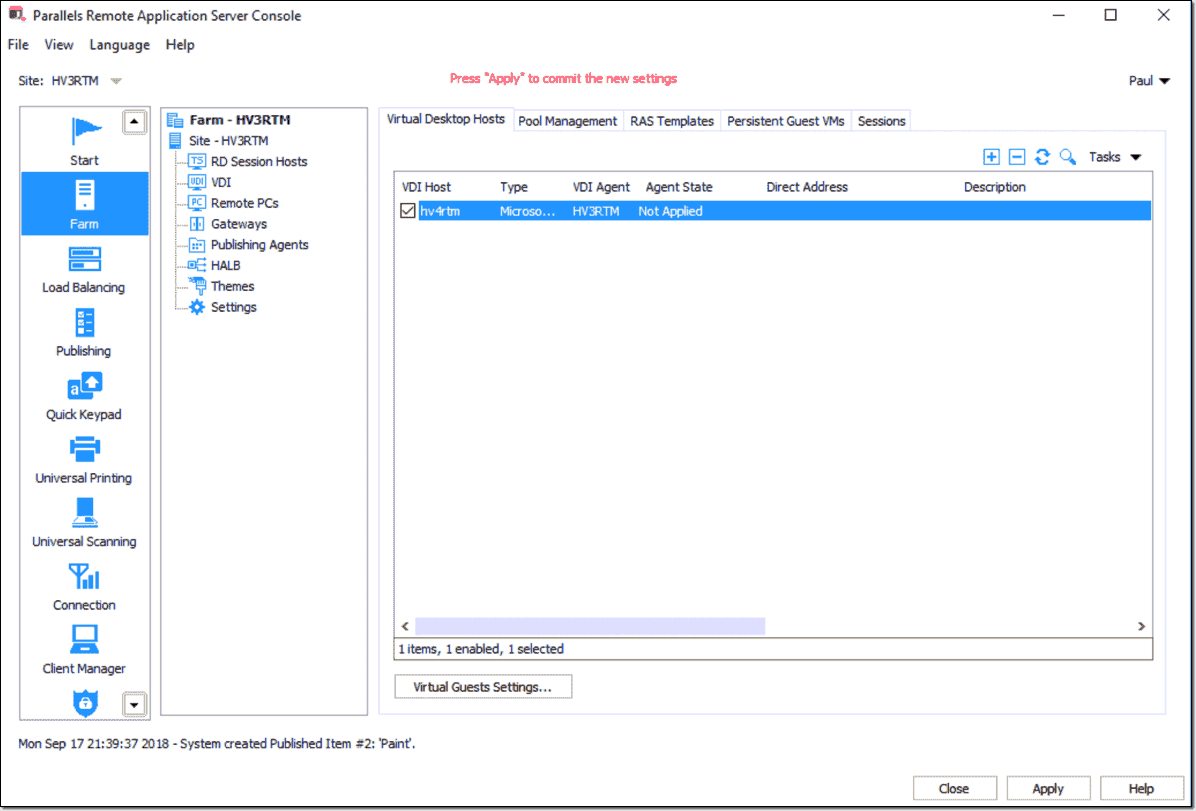Sort by the Description column header

click(995, 187)
